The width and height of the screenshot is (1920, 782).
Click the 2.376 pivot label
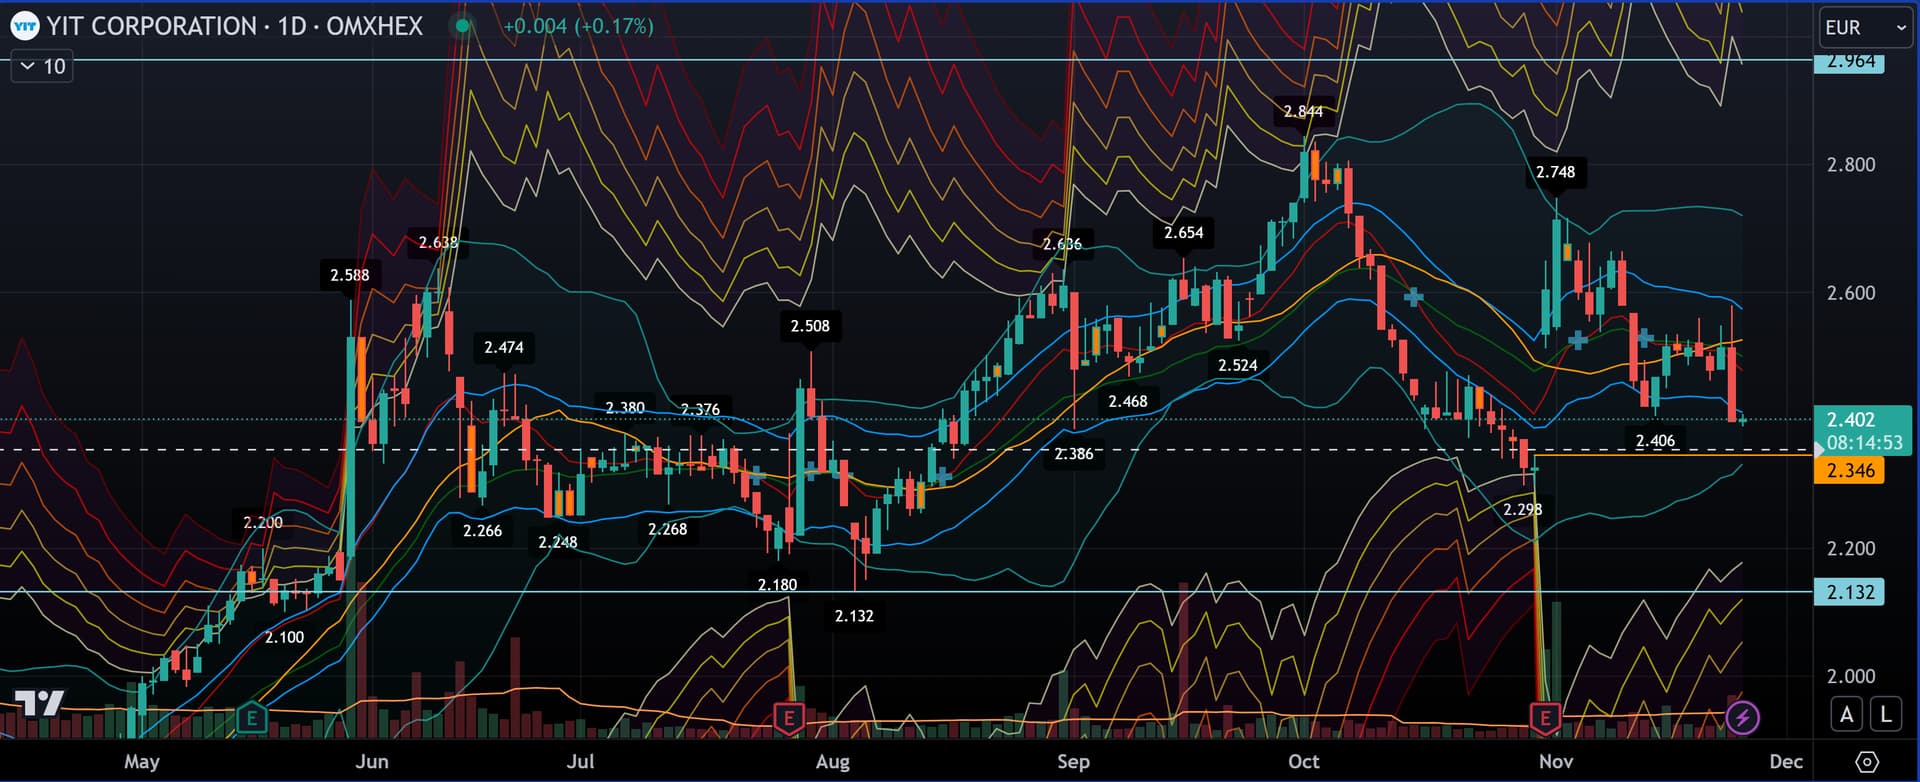coord(700,409)
